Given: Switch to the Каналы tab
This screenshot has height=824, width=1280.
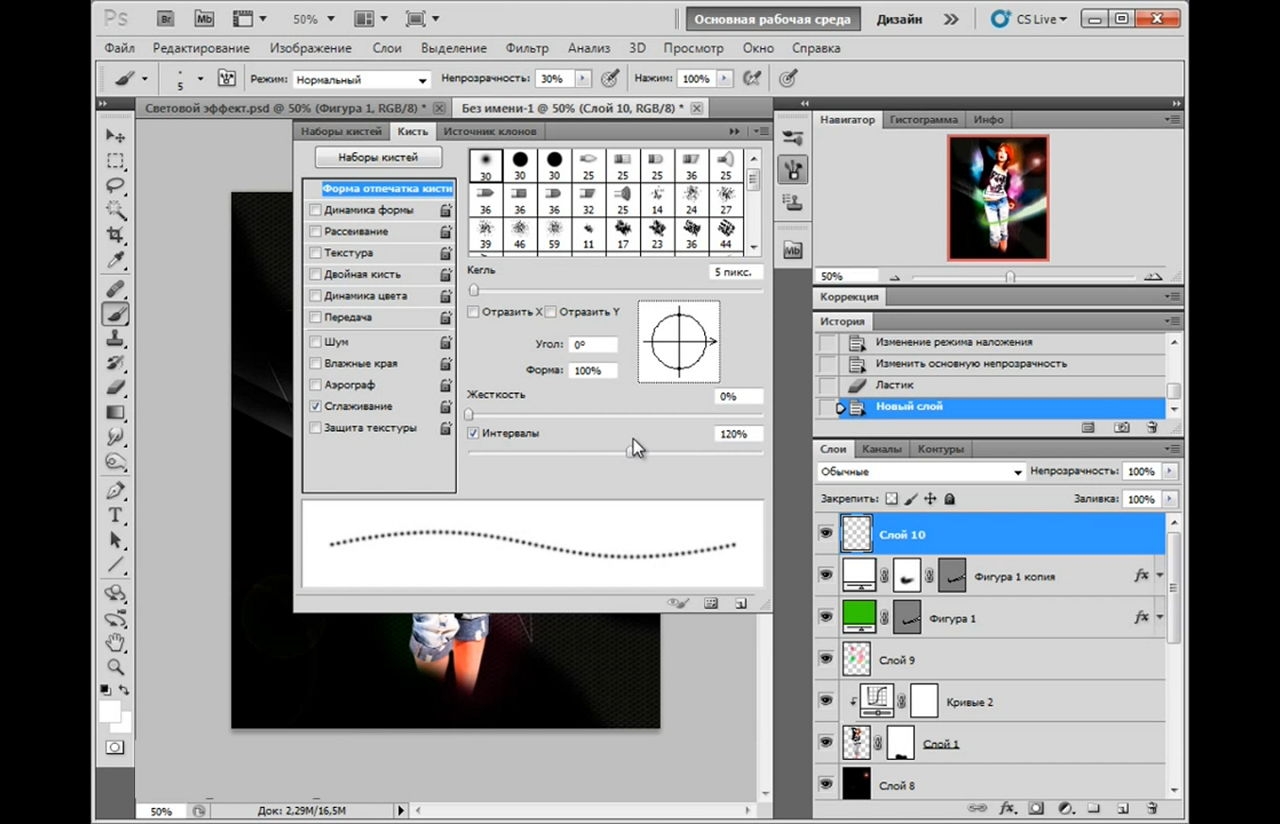Looking at the screenshot, I should [x=881, y=449].
